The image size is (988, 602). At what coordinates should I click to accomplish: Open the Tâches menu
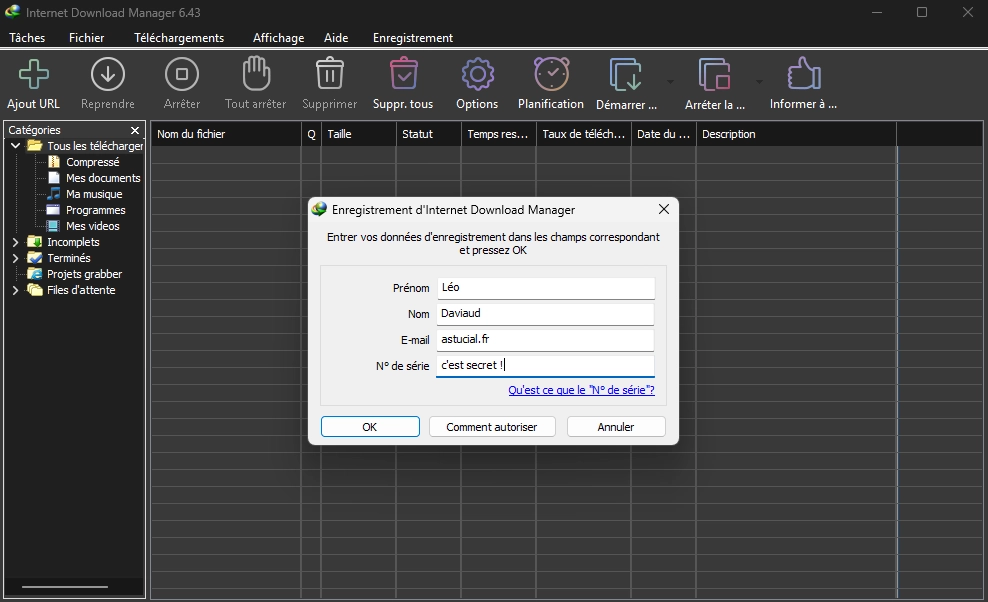pyautogui.click(x=27, y=38)
